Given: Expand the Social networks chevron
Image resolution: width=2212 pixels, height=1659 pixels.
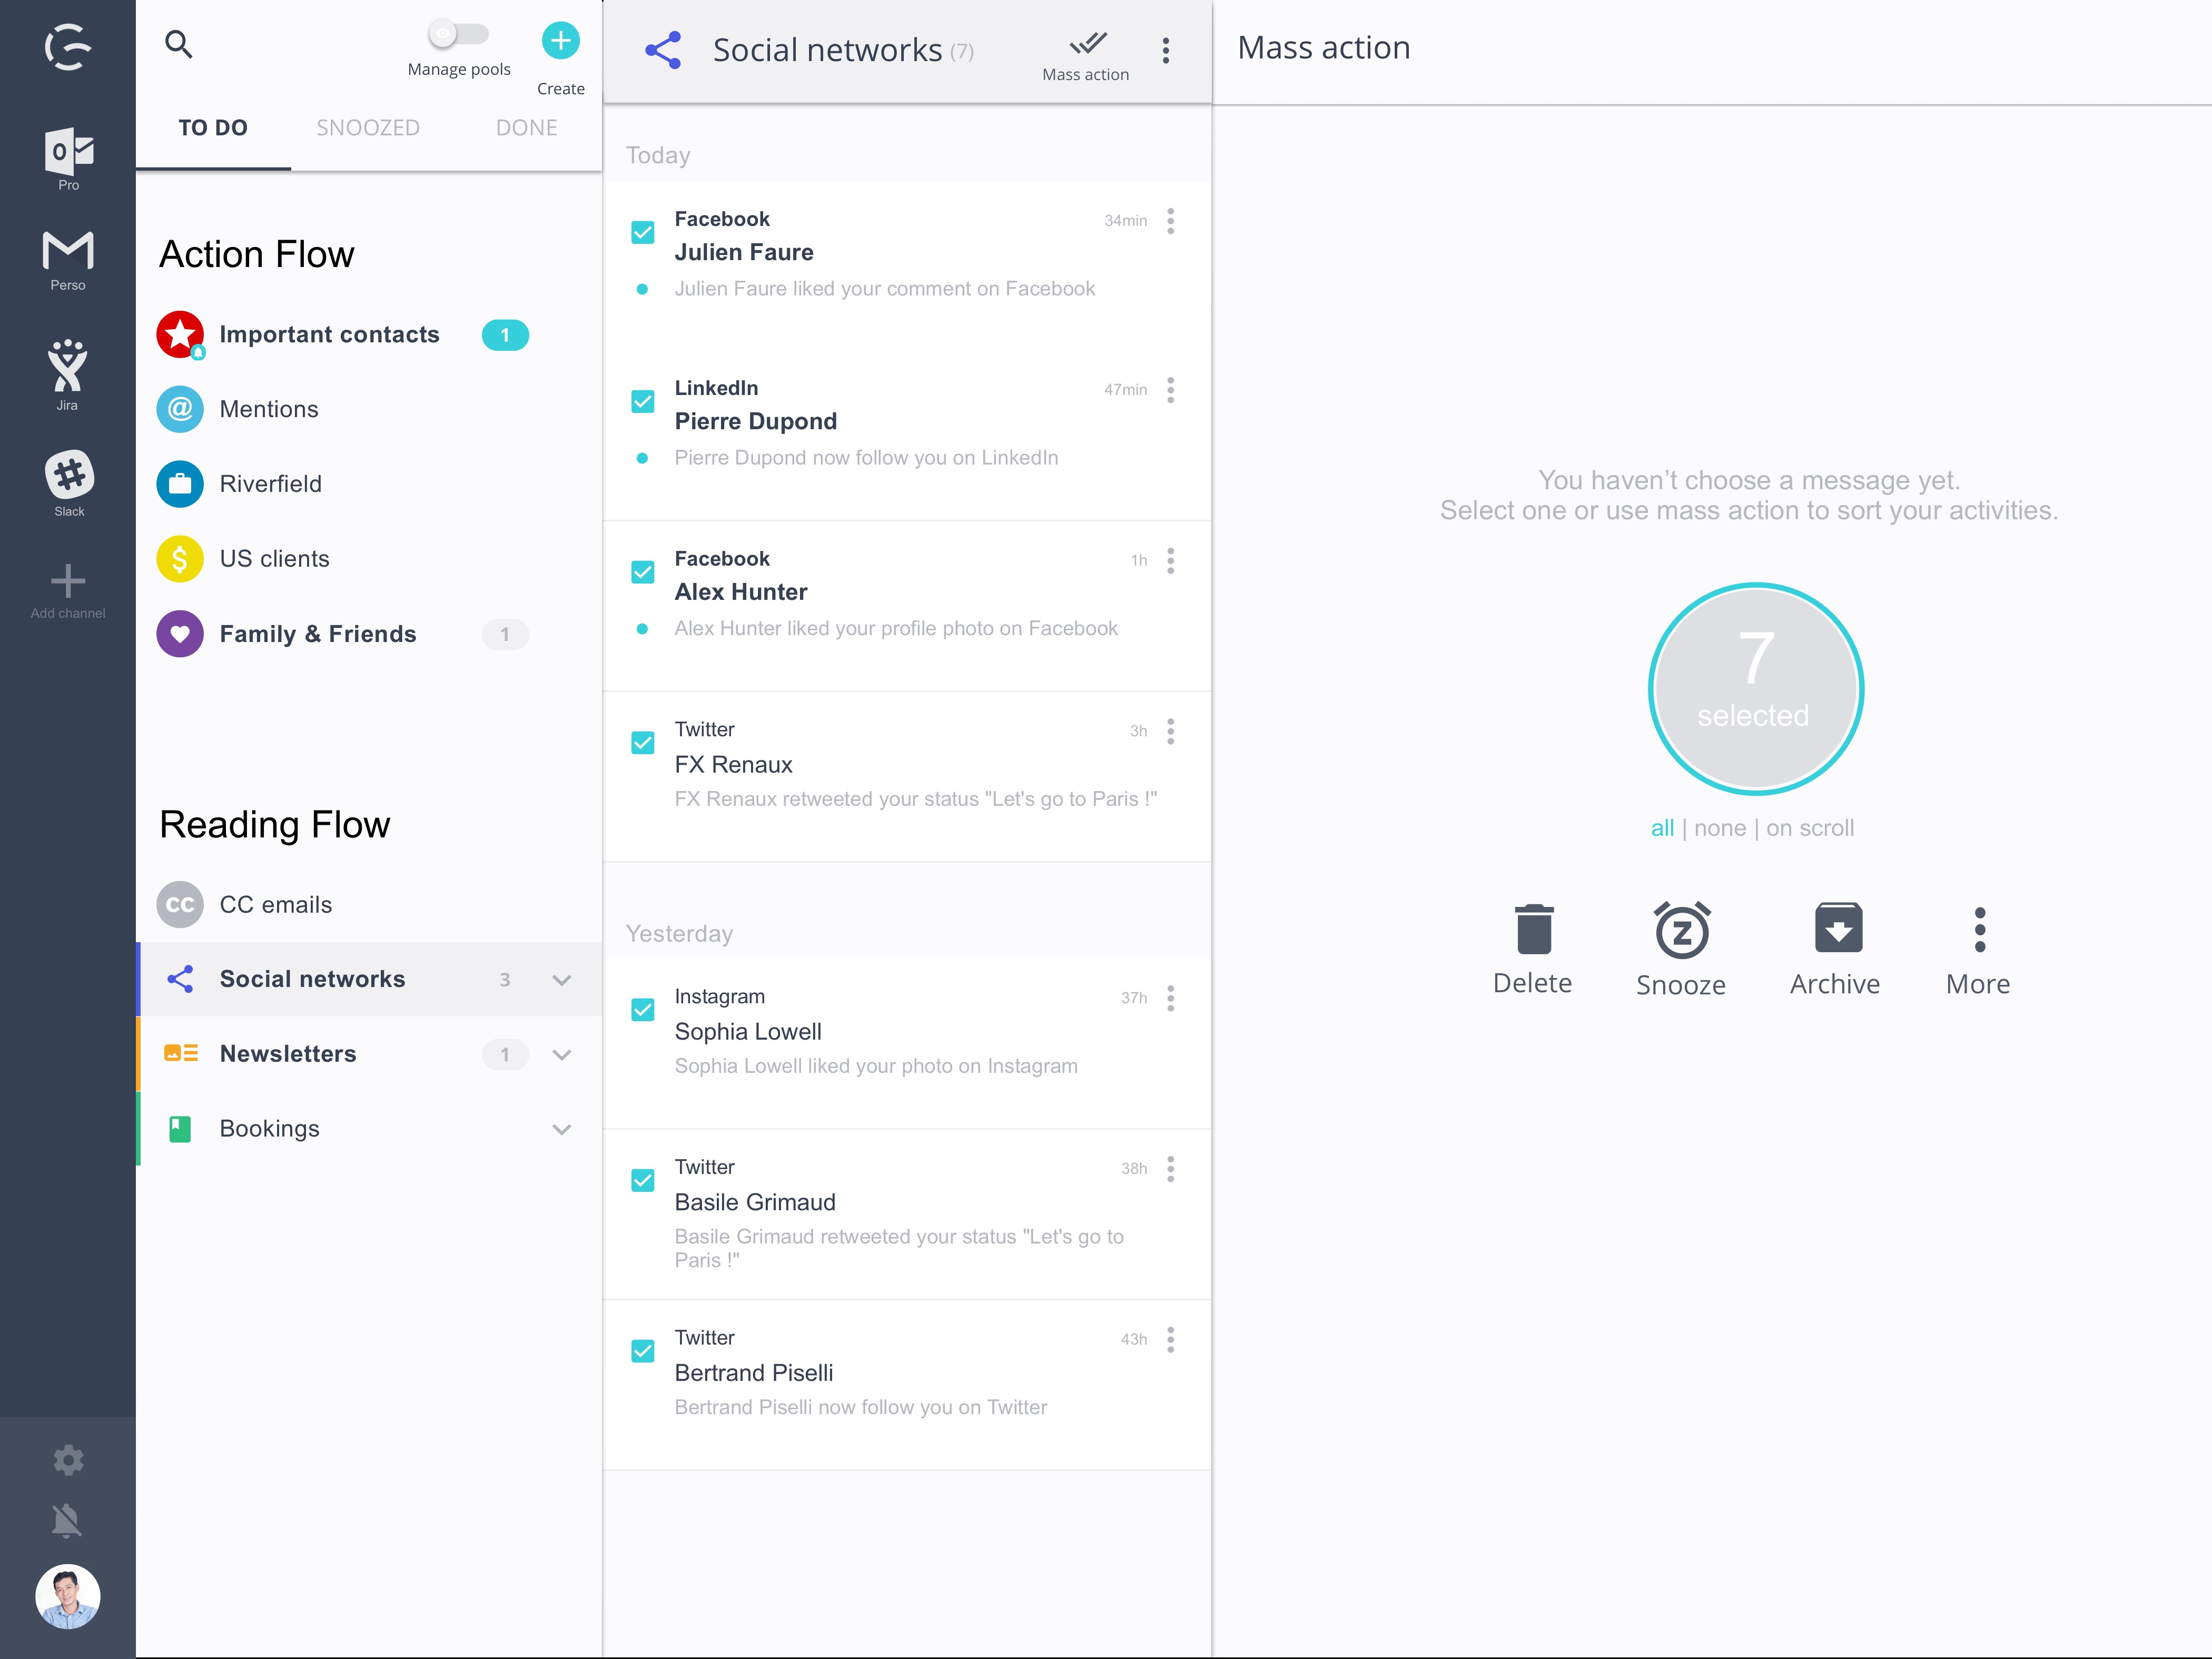Looking at the screenshot, I should click(562, 980).
